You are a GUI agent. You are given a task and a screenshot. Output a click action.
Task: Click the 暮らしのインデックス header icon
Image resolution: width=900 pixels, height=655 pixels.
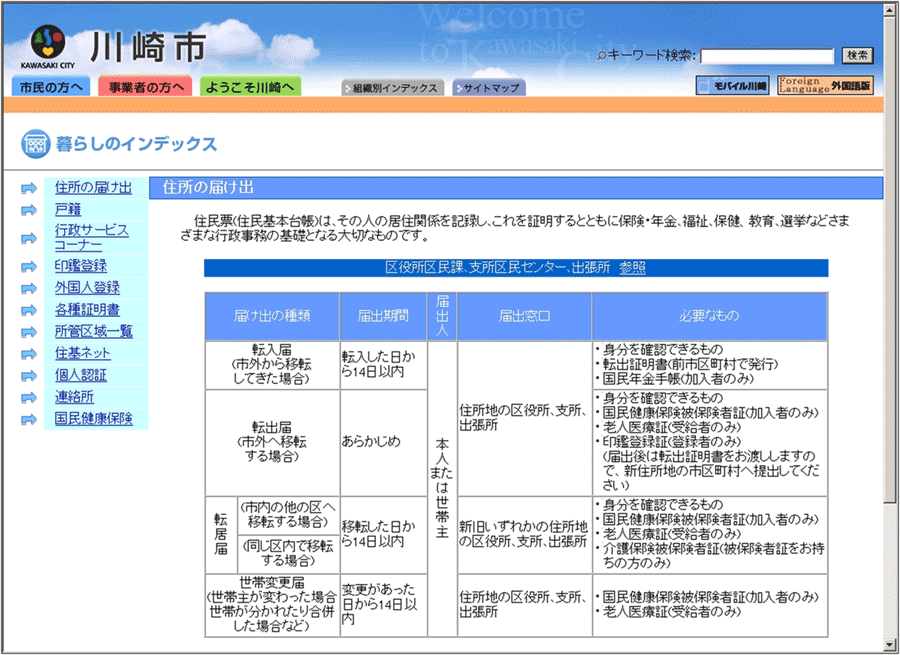coord(36,144)
